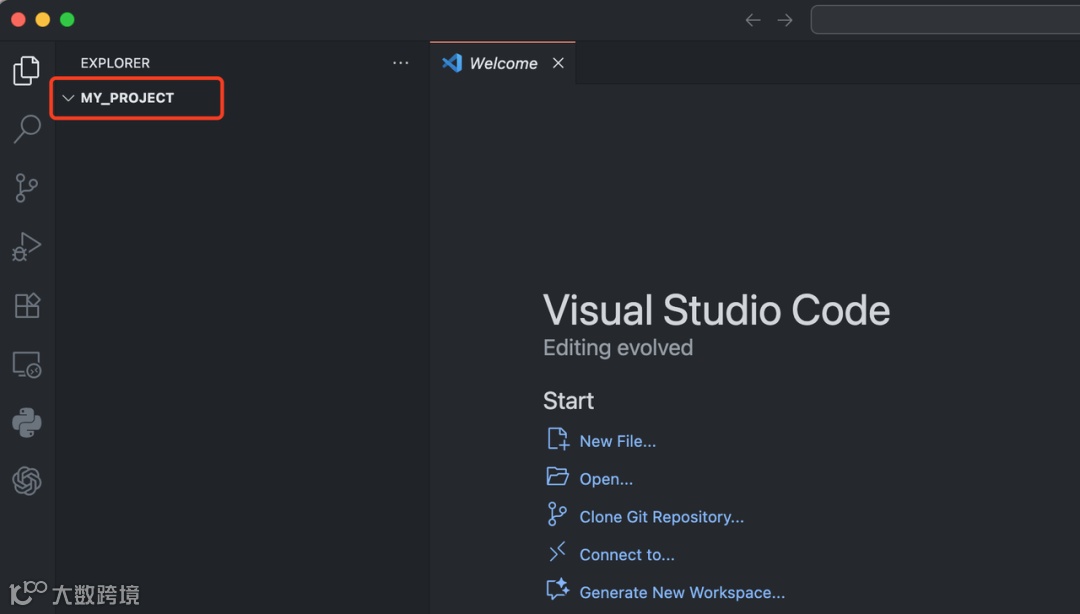This screenshot has width=1080, height=614.
Task: Click the Generate New Workspace... link
Action: click(682, 593)
